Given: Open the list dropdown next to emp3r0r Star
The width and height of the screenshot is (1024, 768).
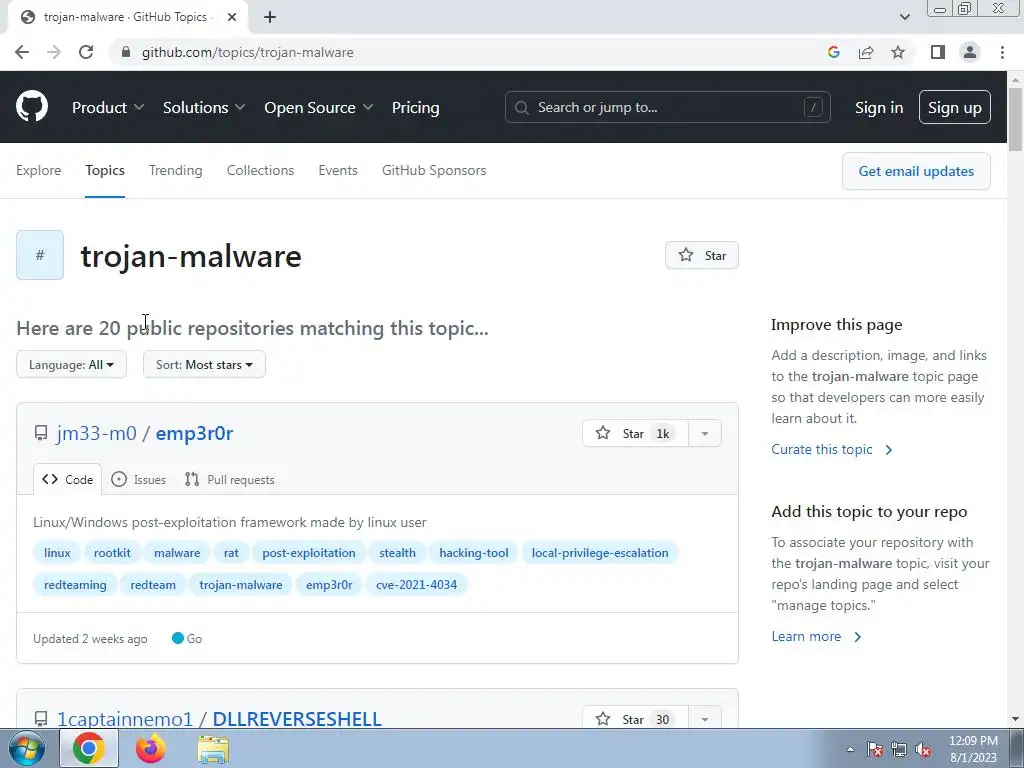Looking at the screenshot, I should [705, 434].
